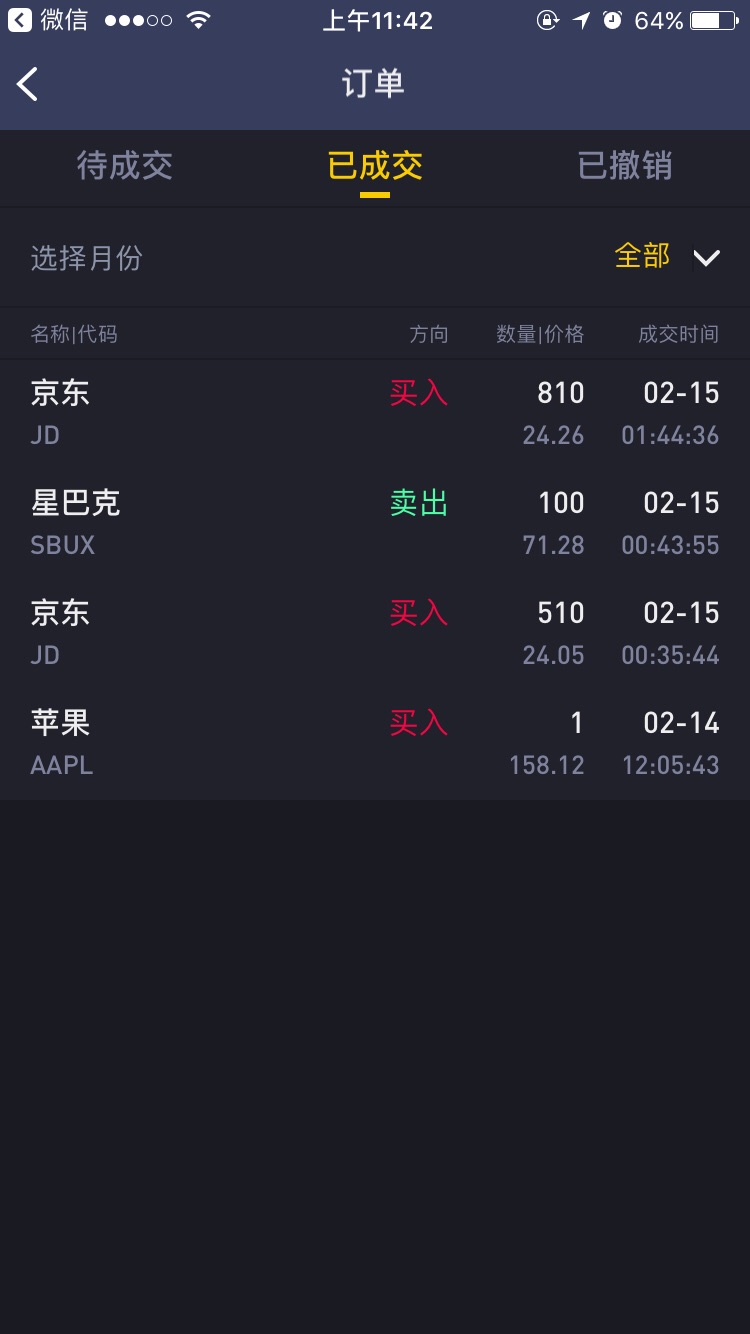Image resolution: width=750 pixels, height=1334 pixels.
Task: Tap the Wi-Fi status icon
Action: [x=198, y=20]
